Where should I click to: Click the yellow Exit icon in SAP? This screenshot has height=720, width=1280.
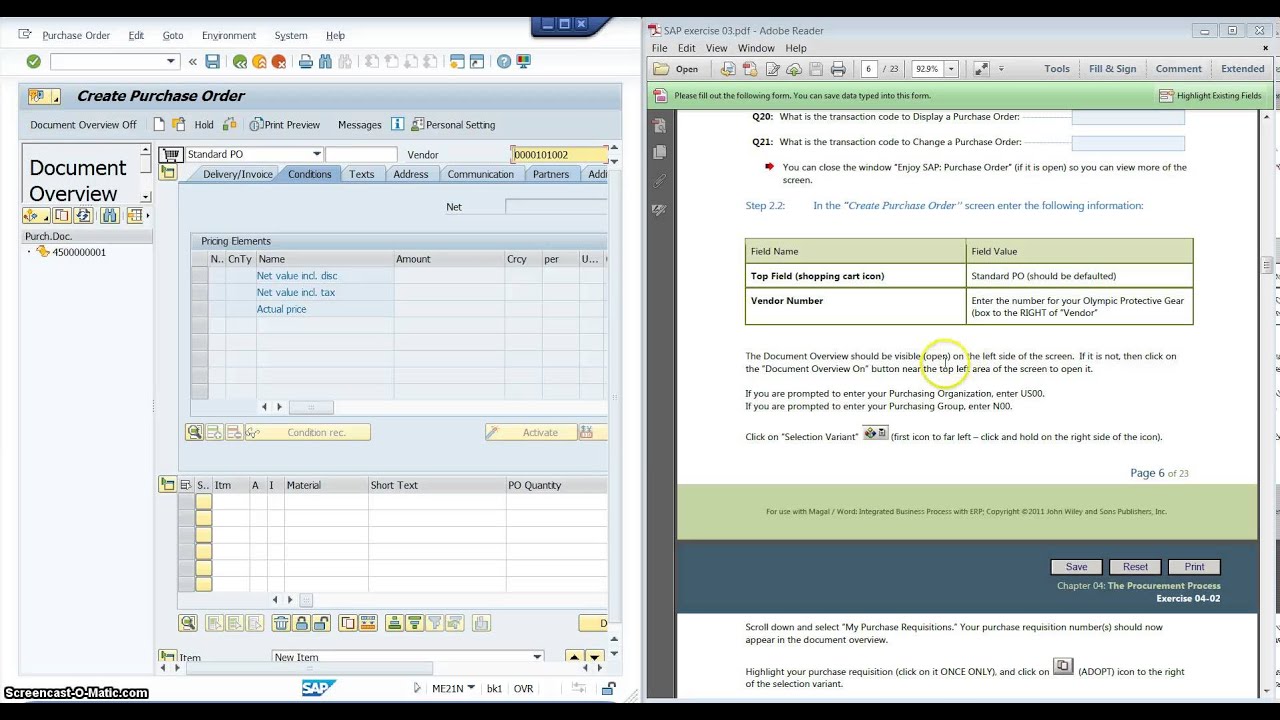pos(259,62)
